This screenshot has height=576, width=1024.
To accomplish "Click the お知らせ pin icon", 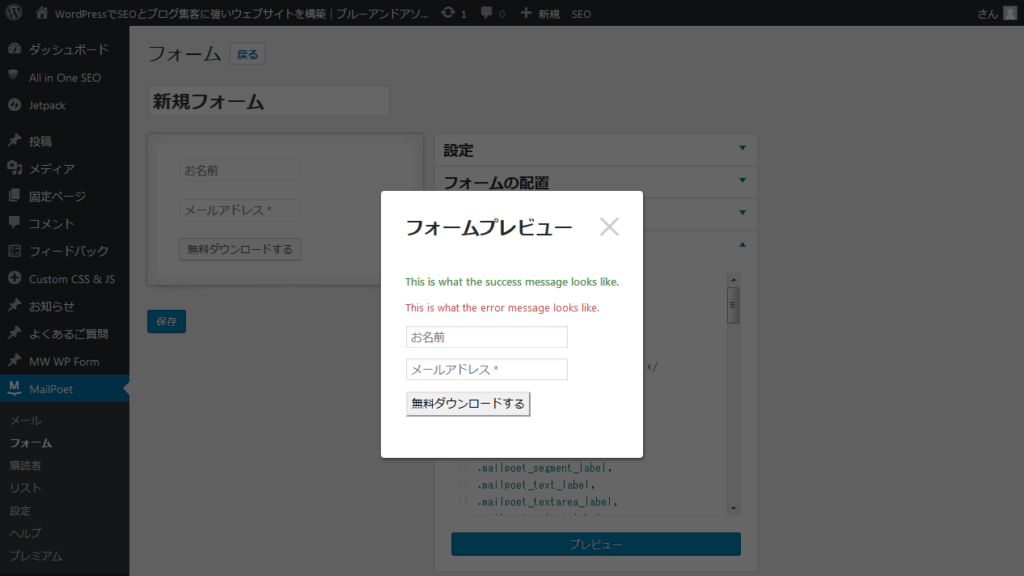I will (14, 306).
